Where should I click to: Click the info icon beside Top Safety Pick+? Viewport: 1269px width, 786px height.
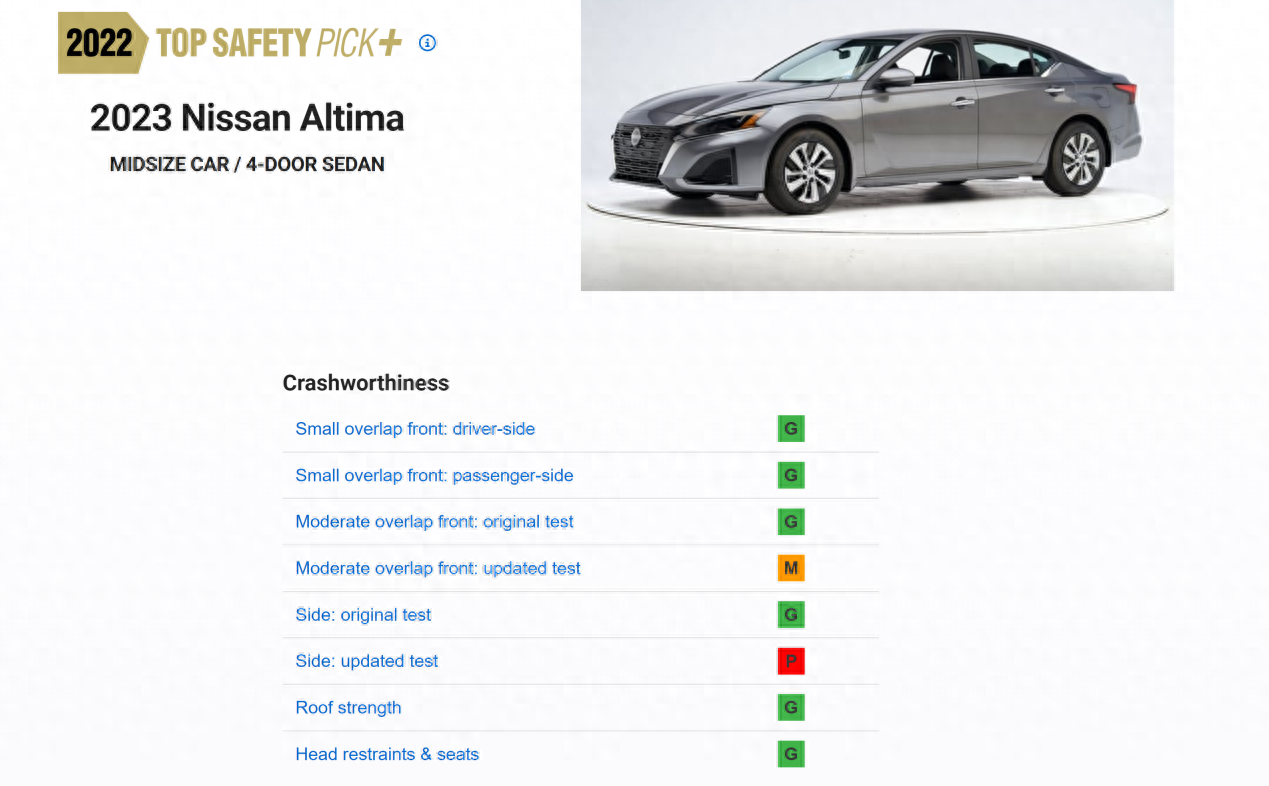[427, 43]
